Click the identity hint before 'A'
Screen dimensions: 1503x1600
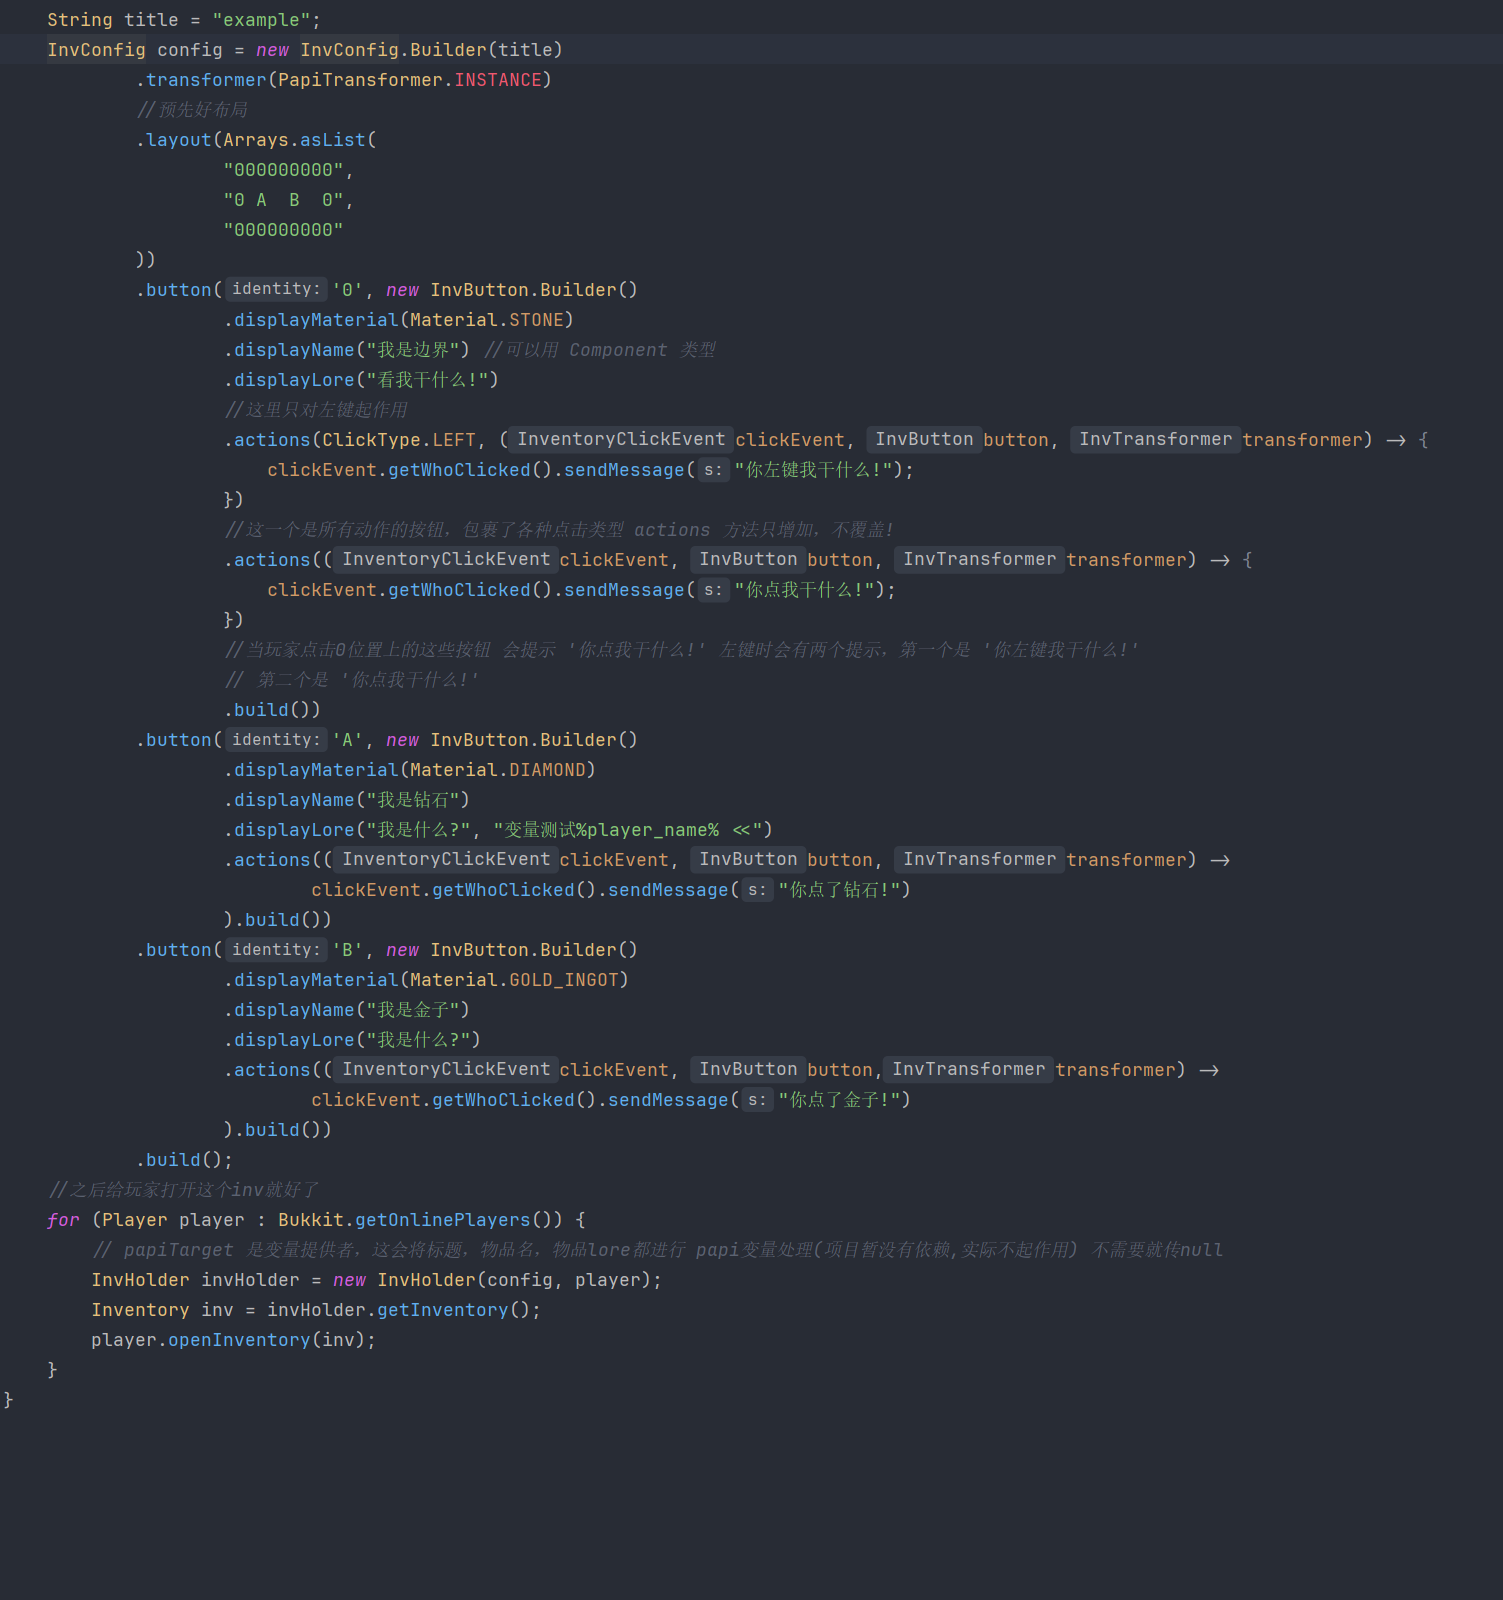tap(275, 740)
